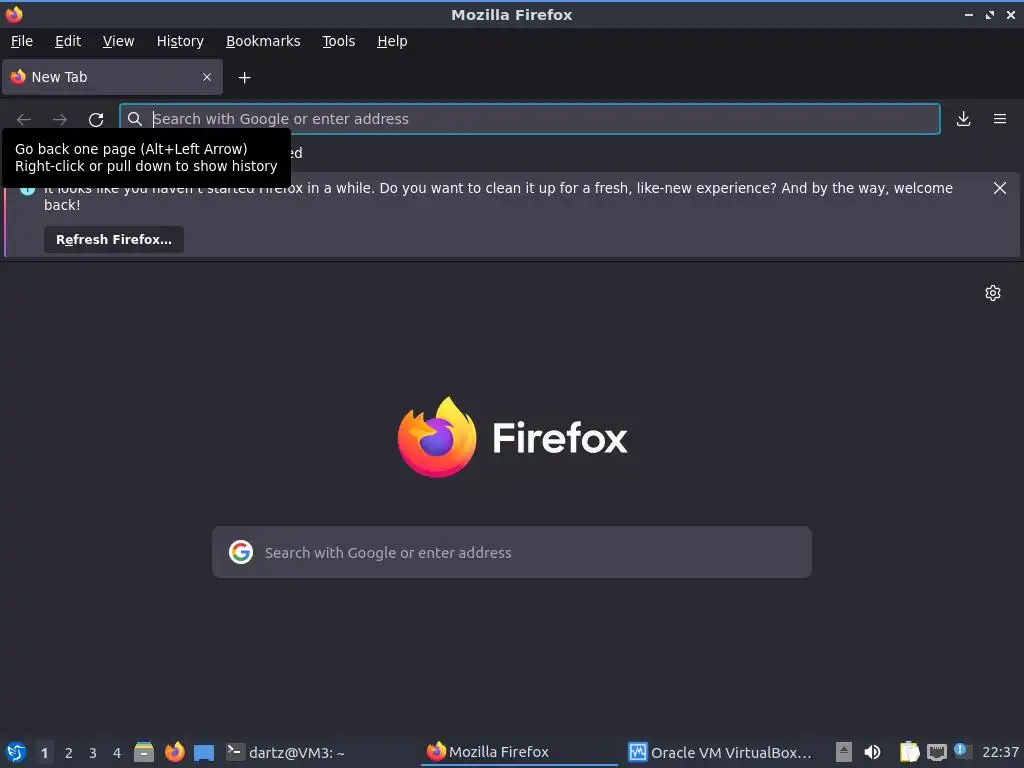This screenshot has width=1024, height=768.
Task: Open the volume control tray icon
Action: coord(872,752)
